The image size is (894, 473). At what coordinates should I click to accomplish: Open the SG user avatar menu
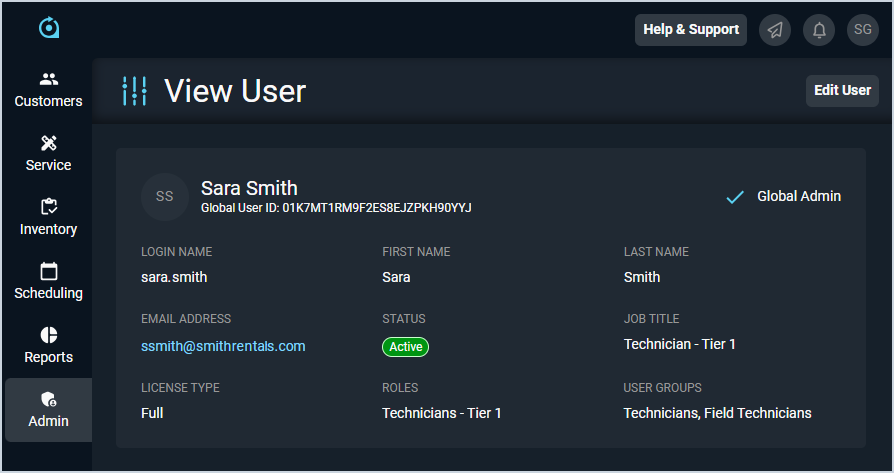point(863,30)
